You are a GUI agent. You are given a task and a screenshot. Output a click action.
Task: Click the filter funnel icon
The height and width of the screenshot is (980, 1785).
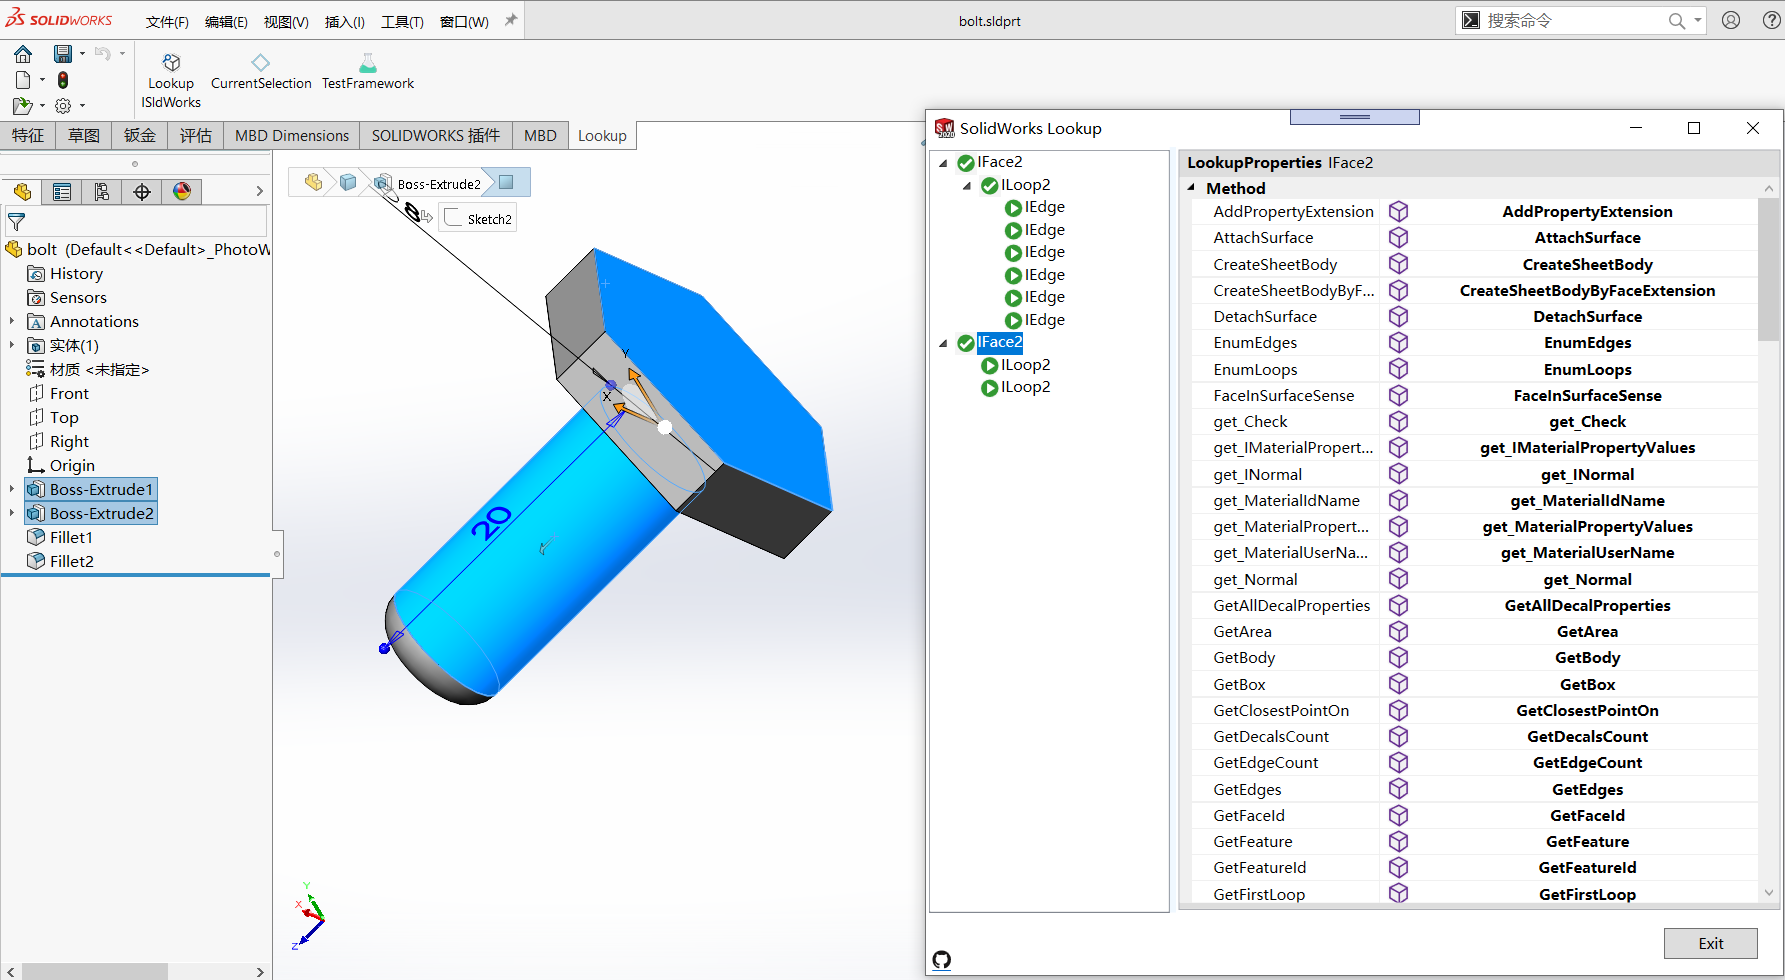(17, 222)
